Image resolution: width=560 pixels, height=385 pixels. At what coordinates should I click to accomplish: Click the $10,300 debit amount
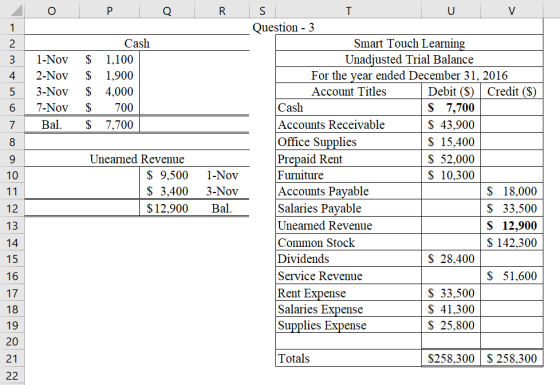(451, 175)
